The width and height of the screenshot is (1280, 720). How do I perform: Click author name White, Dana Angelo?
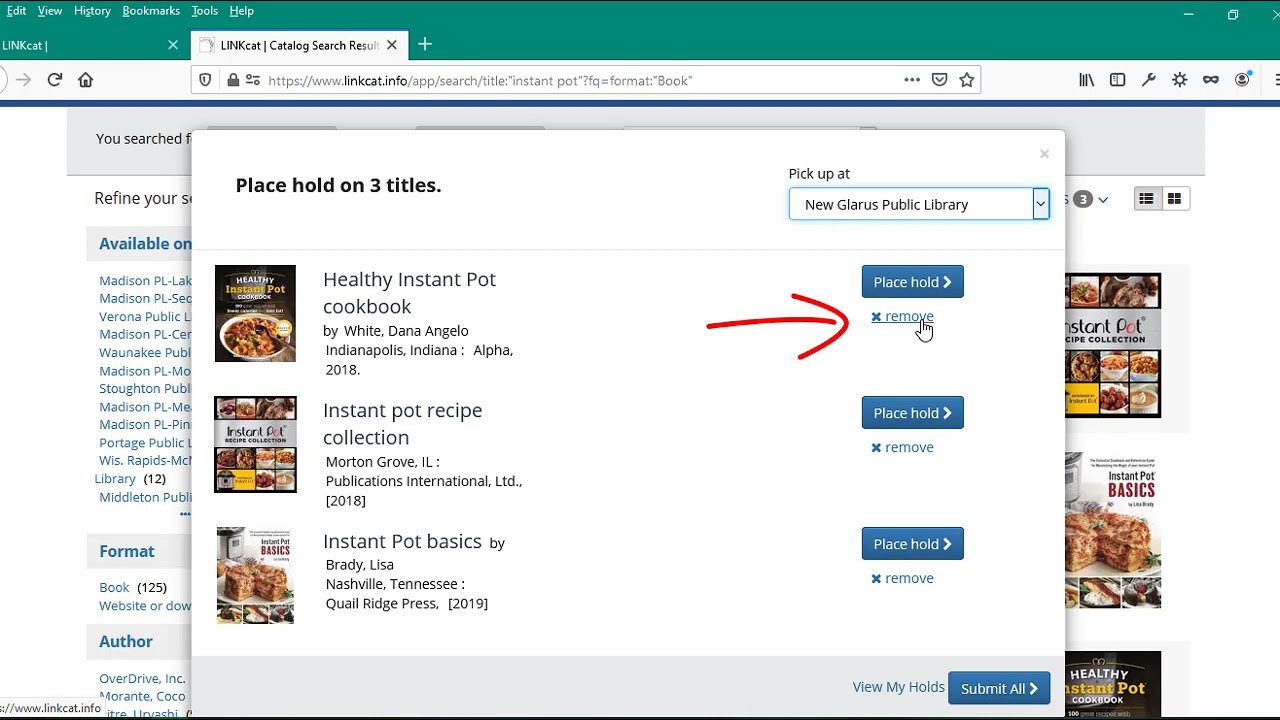point(406,330)
